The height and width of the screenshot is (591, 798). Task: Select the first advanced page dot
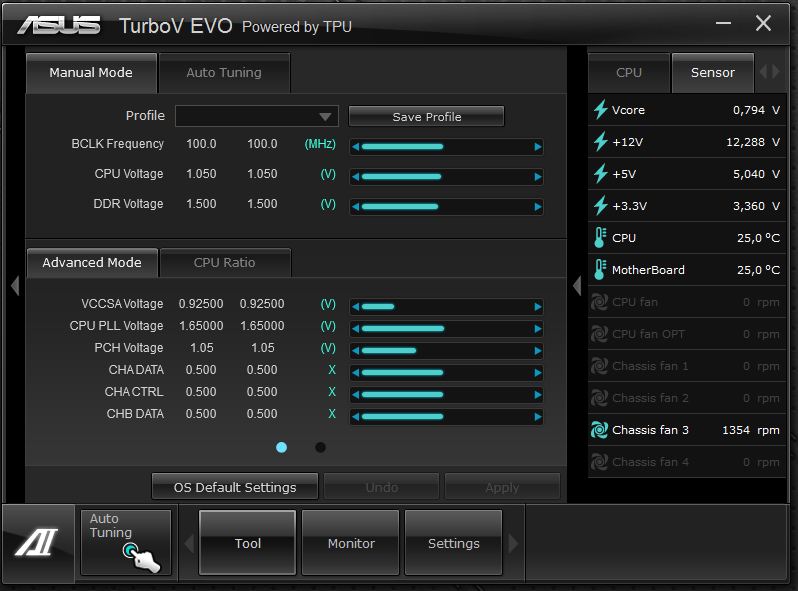coord(281,447)
